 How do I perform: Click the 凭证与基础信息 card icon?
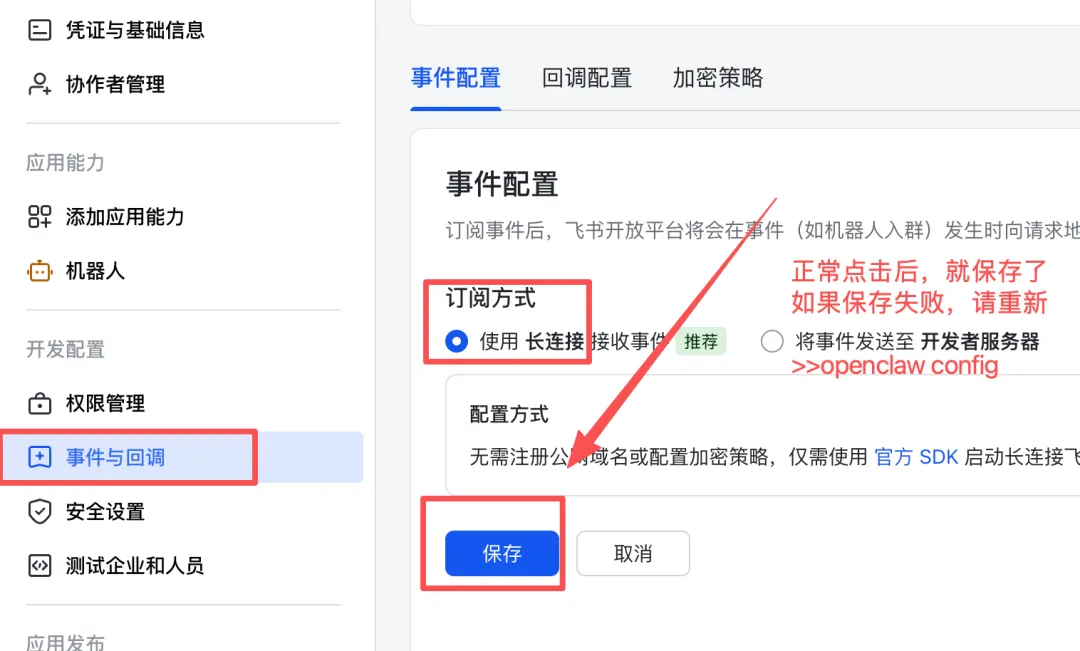[39, 30]
